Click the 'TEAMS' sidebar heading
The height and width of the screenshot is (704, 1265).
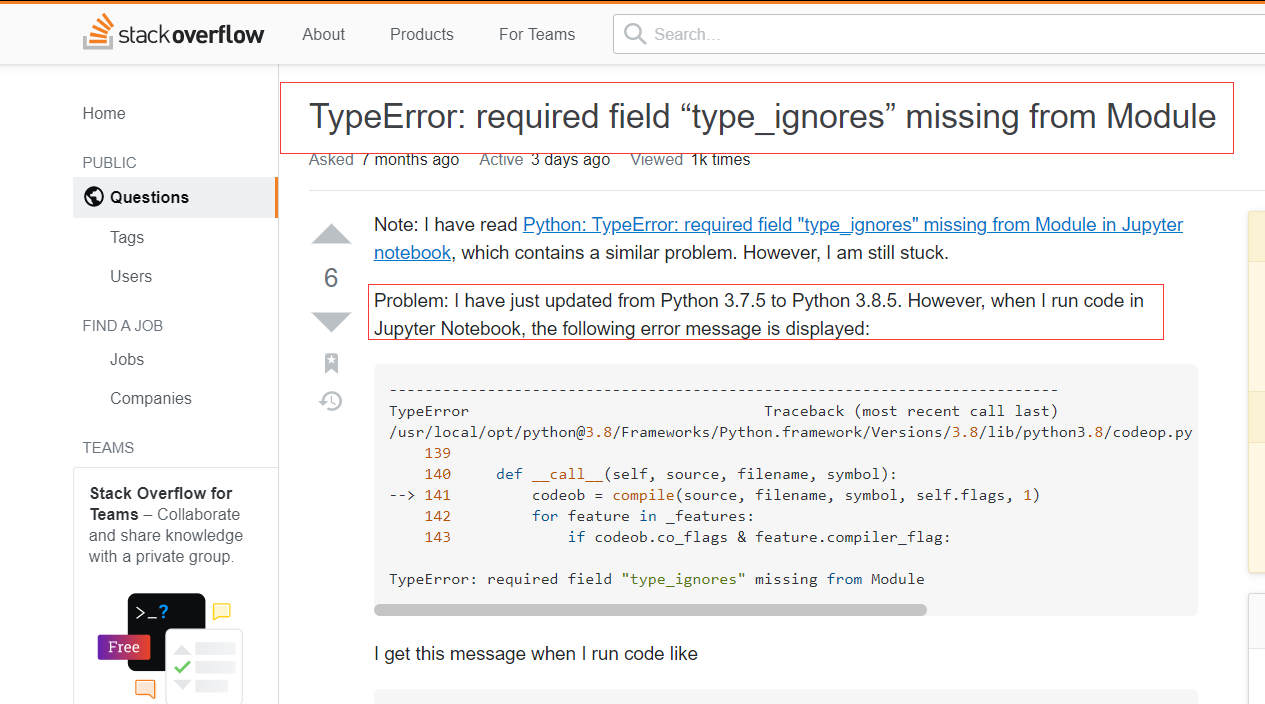(108, 448)
